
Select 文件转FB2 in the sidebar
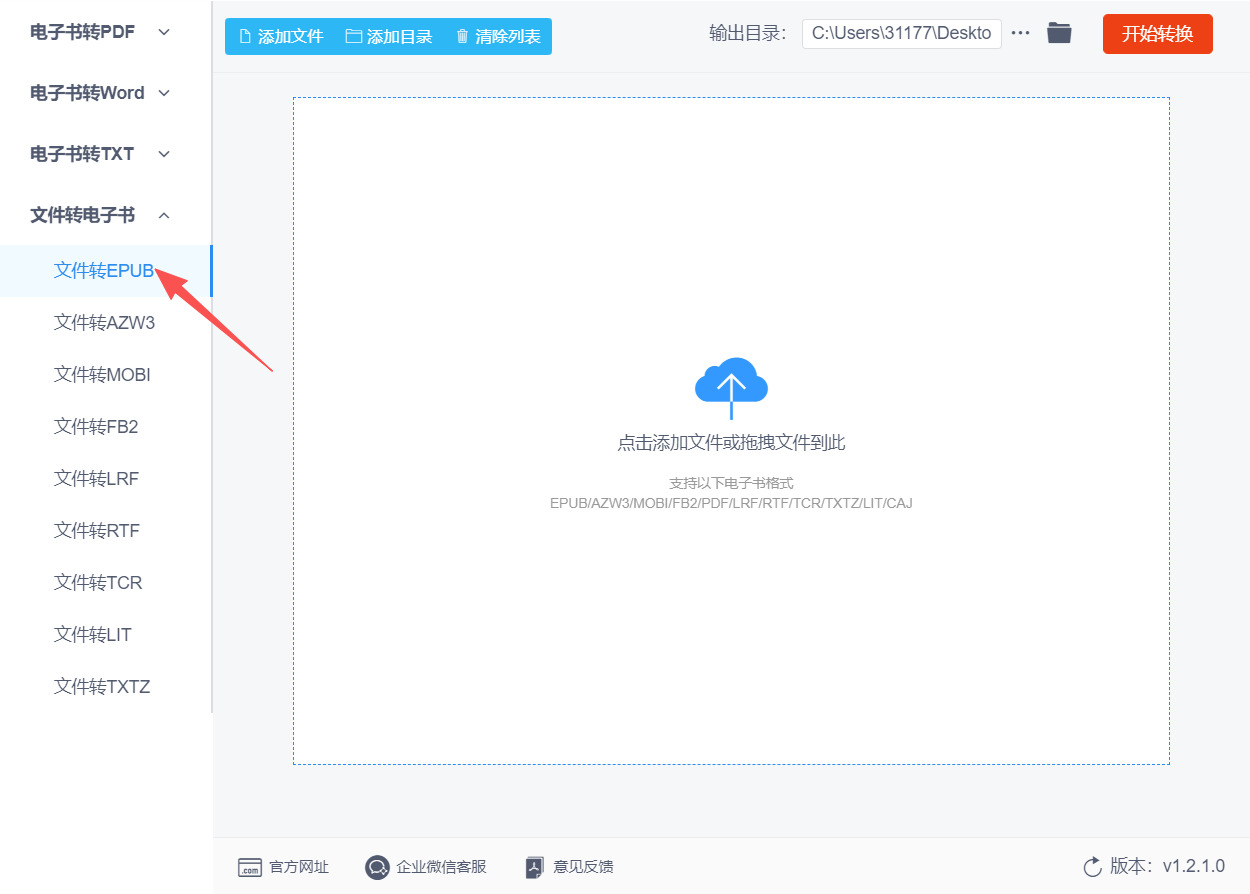[x=106, y=427]
